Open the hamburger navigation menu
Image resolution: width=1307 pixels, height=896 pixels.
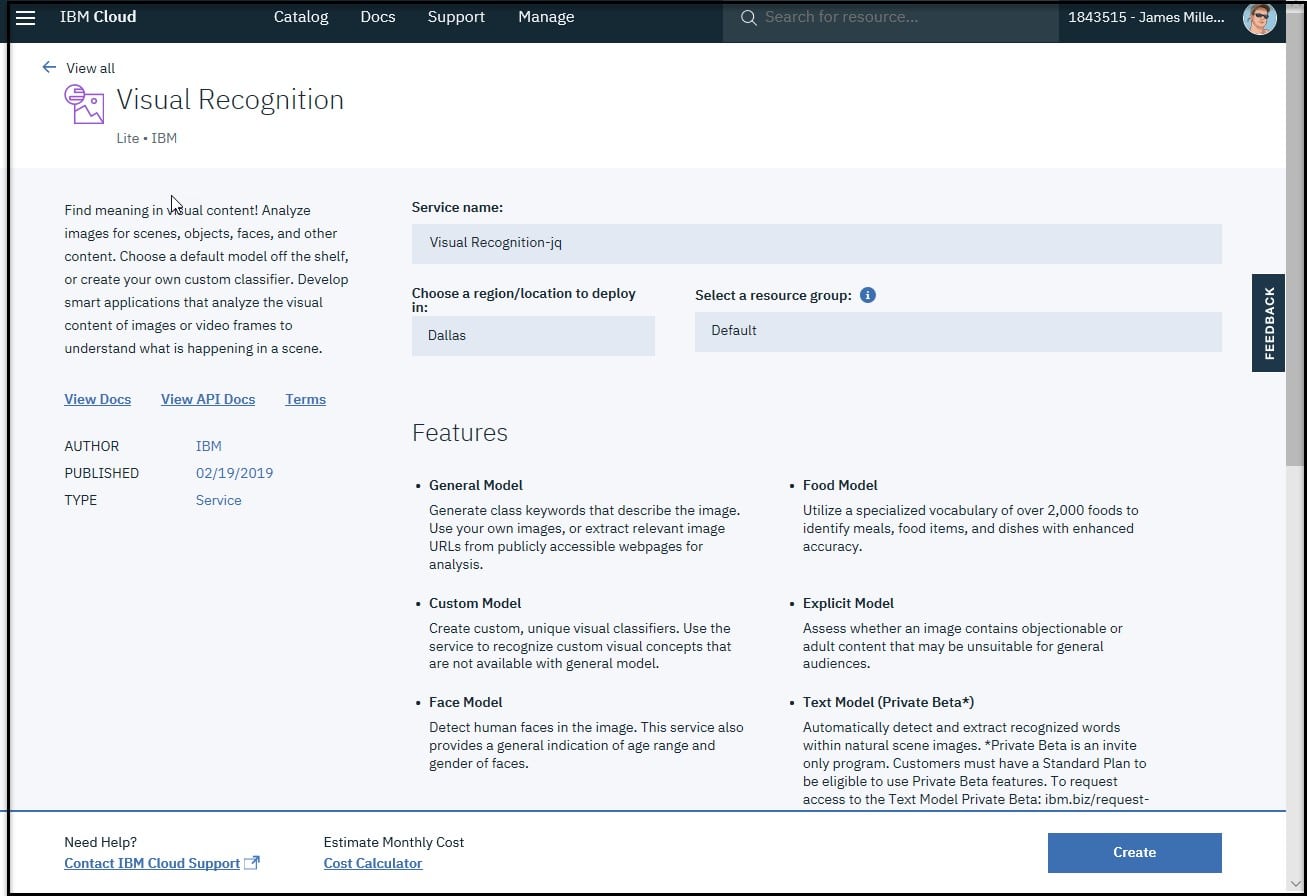[x=25, y=18]
